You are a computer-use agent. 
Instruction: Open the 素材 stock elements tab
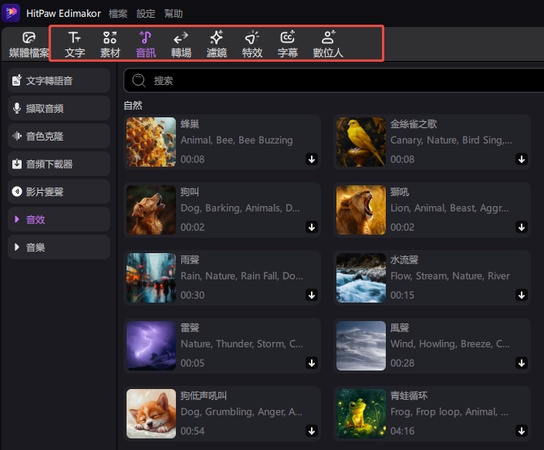coord(110,44)
